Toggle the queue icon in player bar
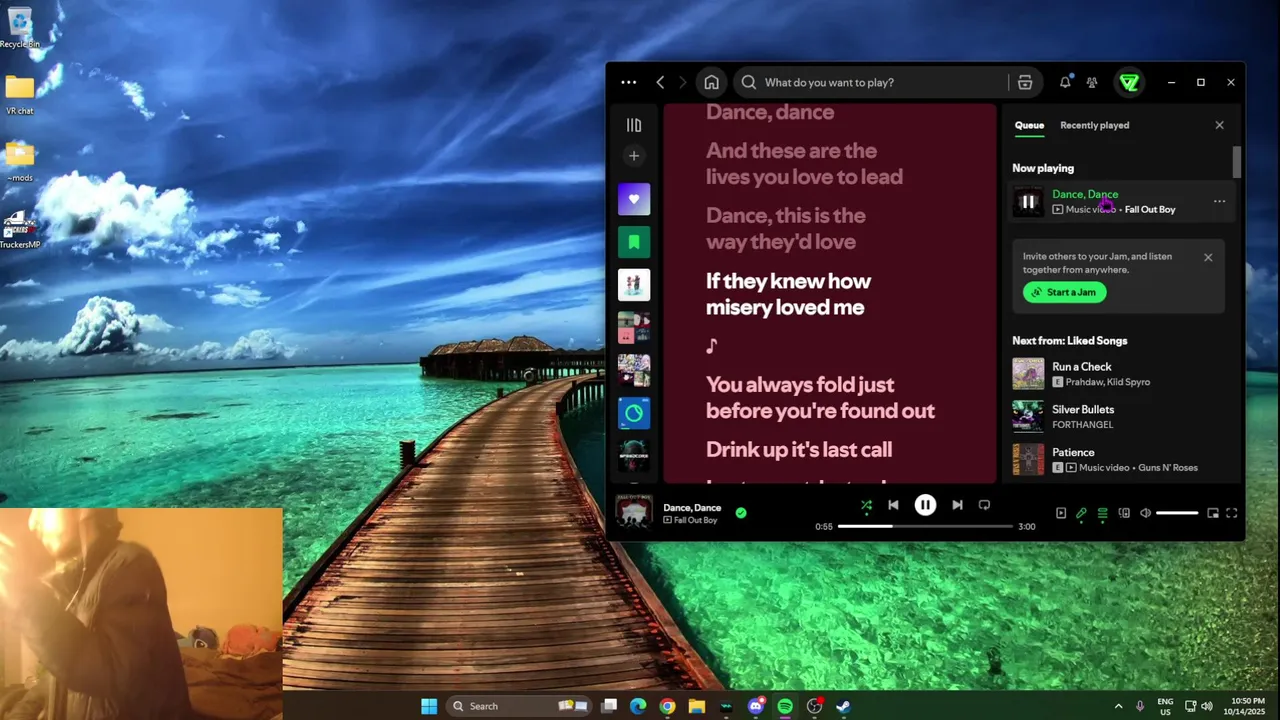Viewport: 1280px width, 720px height. pos(1102,513)
